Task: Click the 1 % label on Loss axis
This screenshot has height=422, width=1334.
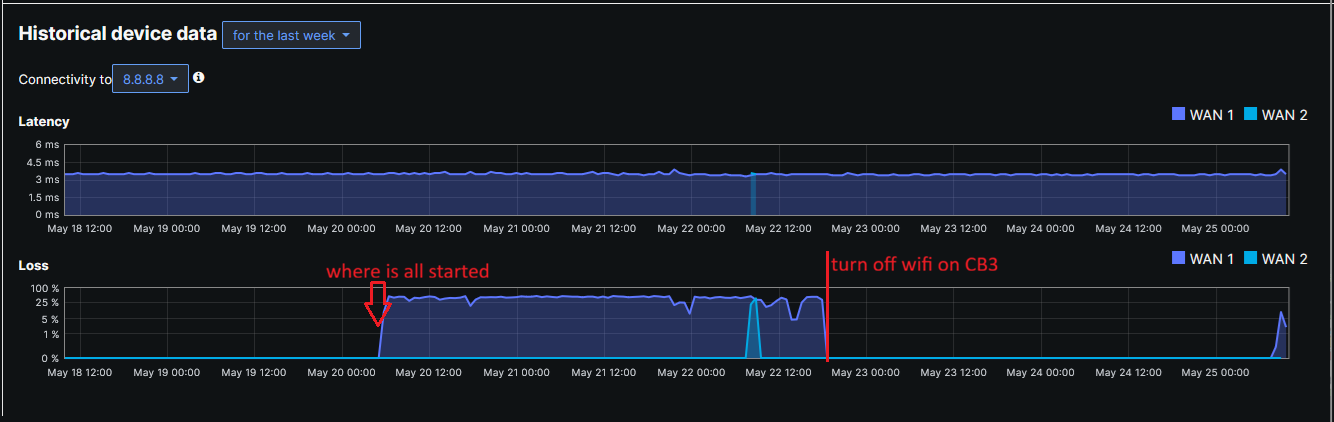Action: click(x=50, y=334)
